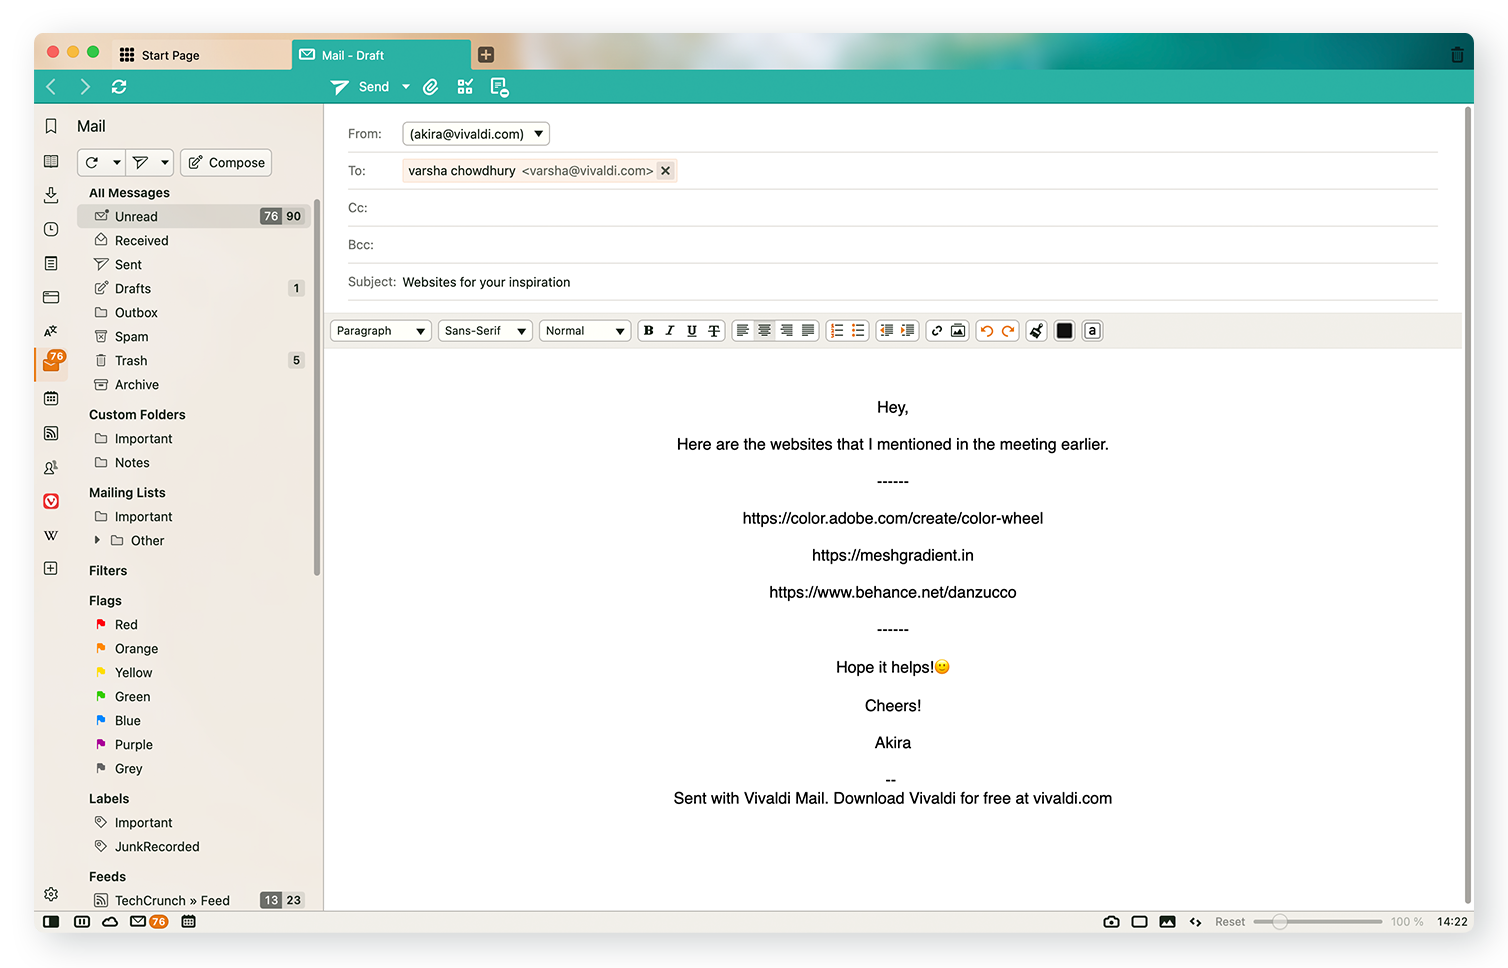Open the Calendar panel in the sidebar
The width and height of the screenshot is (1508, 968).
click(51, 398)
